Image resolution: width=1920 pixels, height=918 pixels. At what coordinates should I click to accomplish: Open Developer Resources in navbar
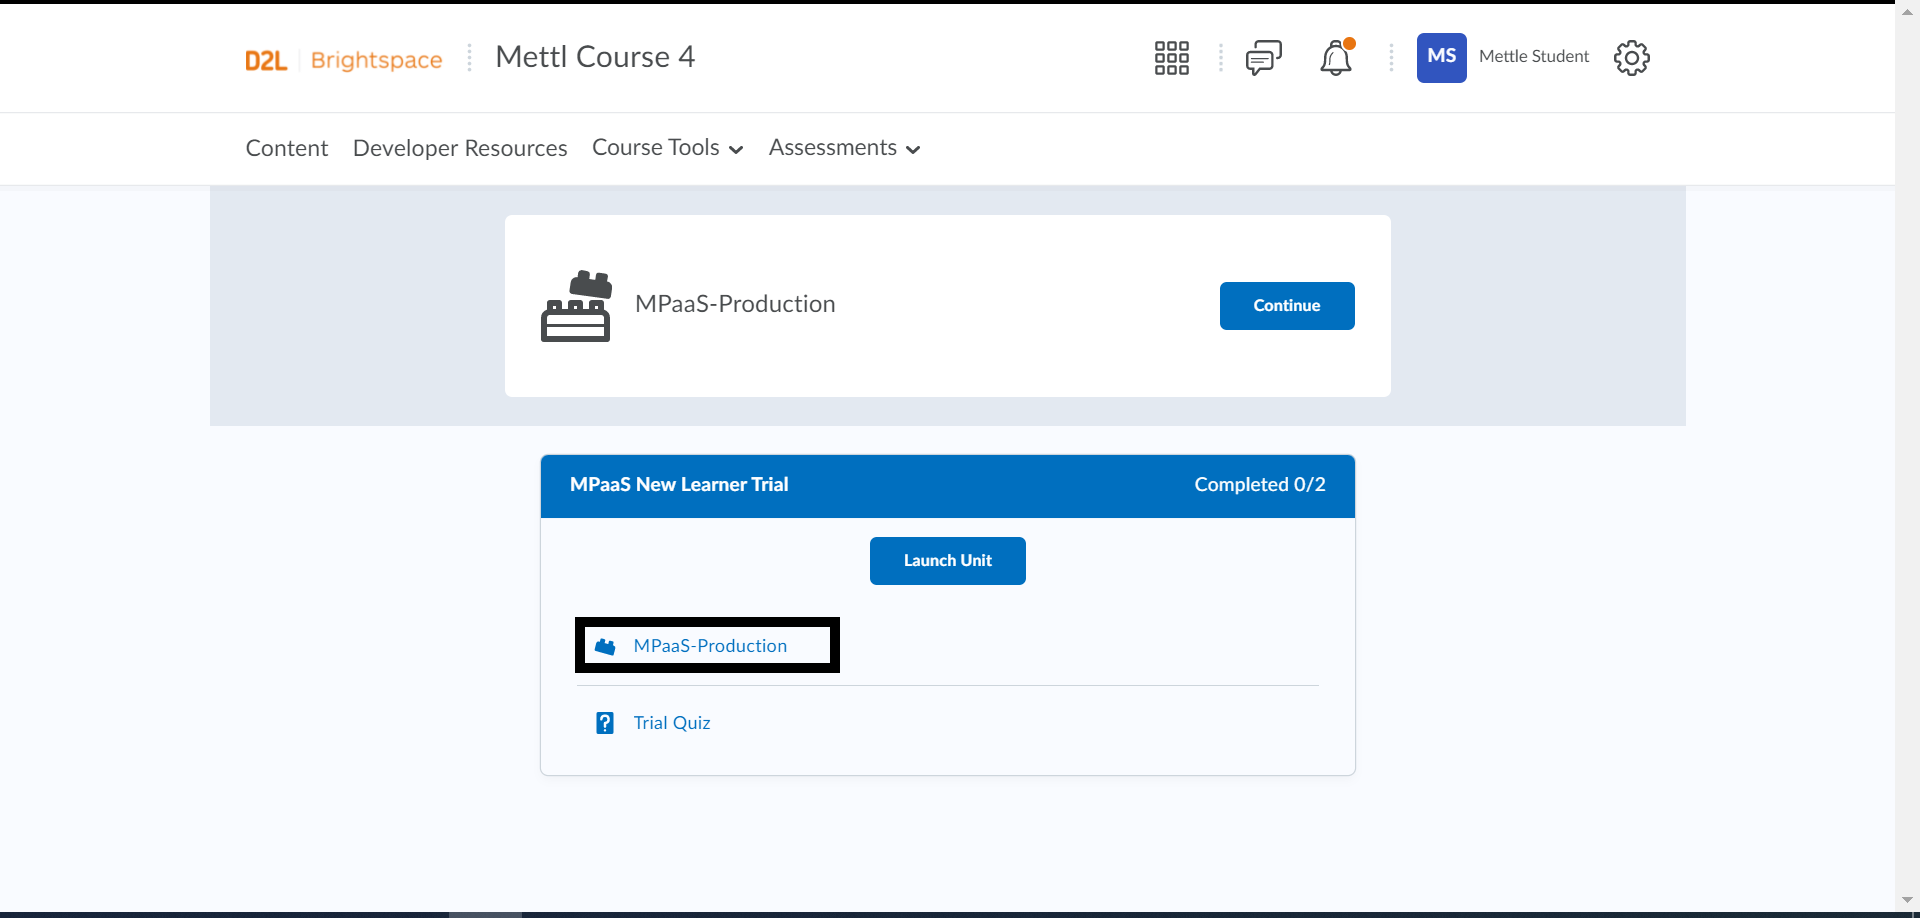coord(460,148)
